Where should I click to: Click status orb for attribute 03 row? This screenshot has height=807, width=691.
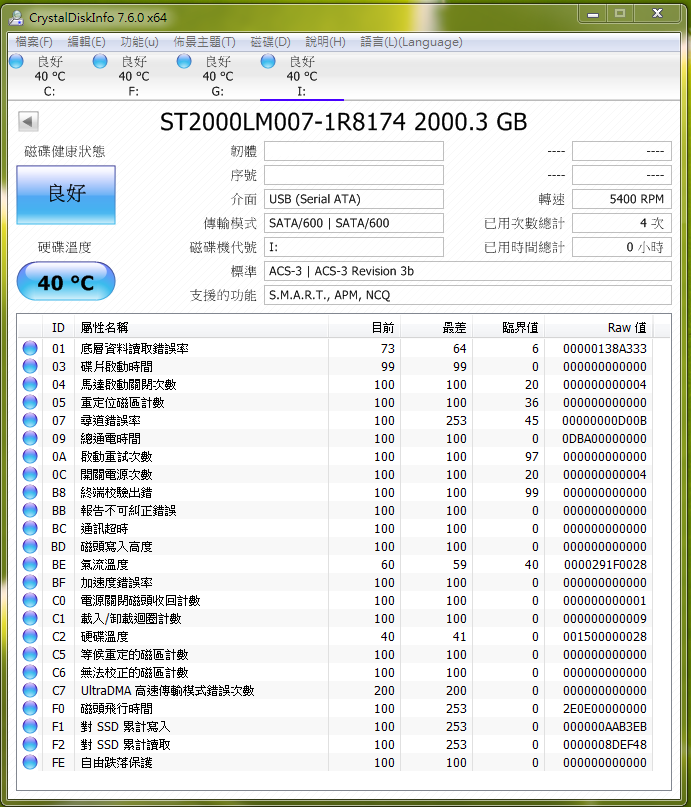click(30, 366)
